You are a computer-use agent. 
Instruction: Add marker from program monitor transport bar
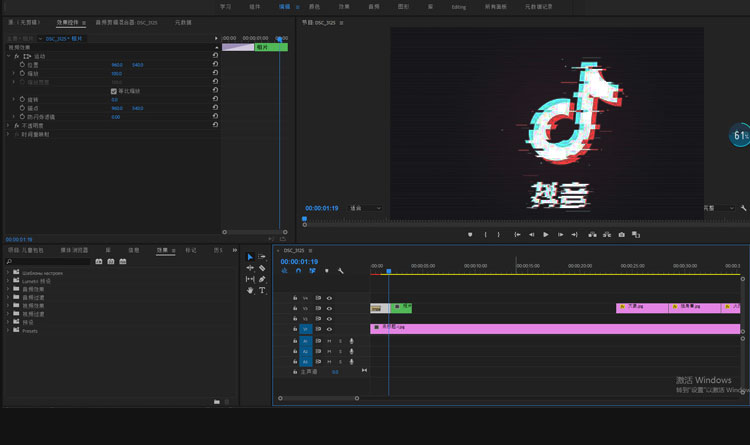[x=470, y=234]
